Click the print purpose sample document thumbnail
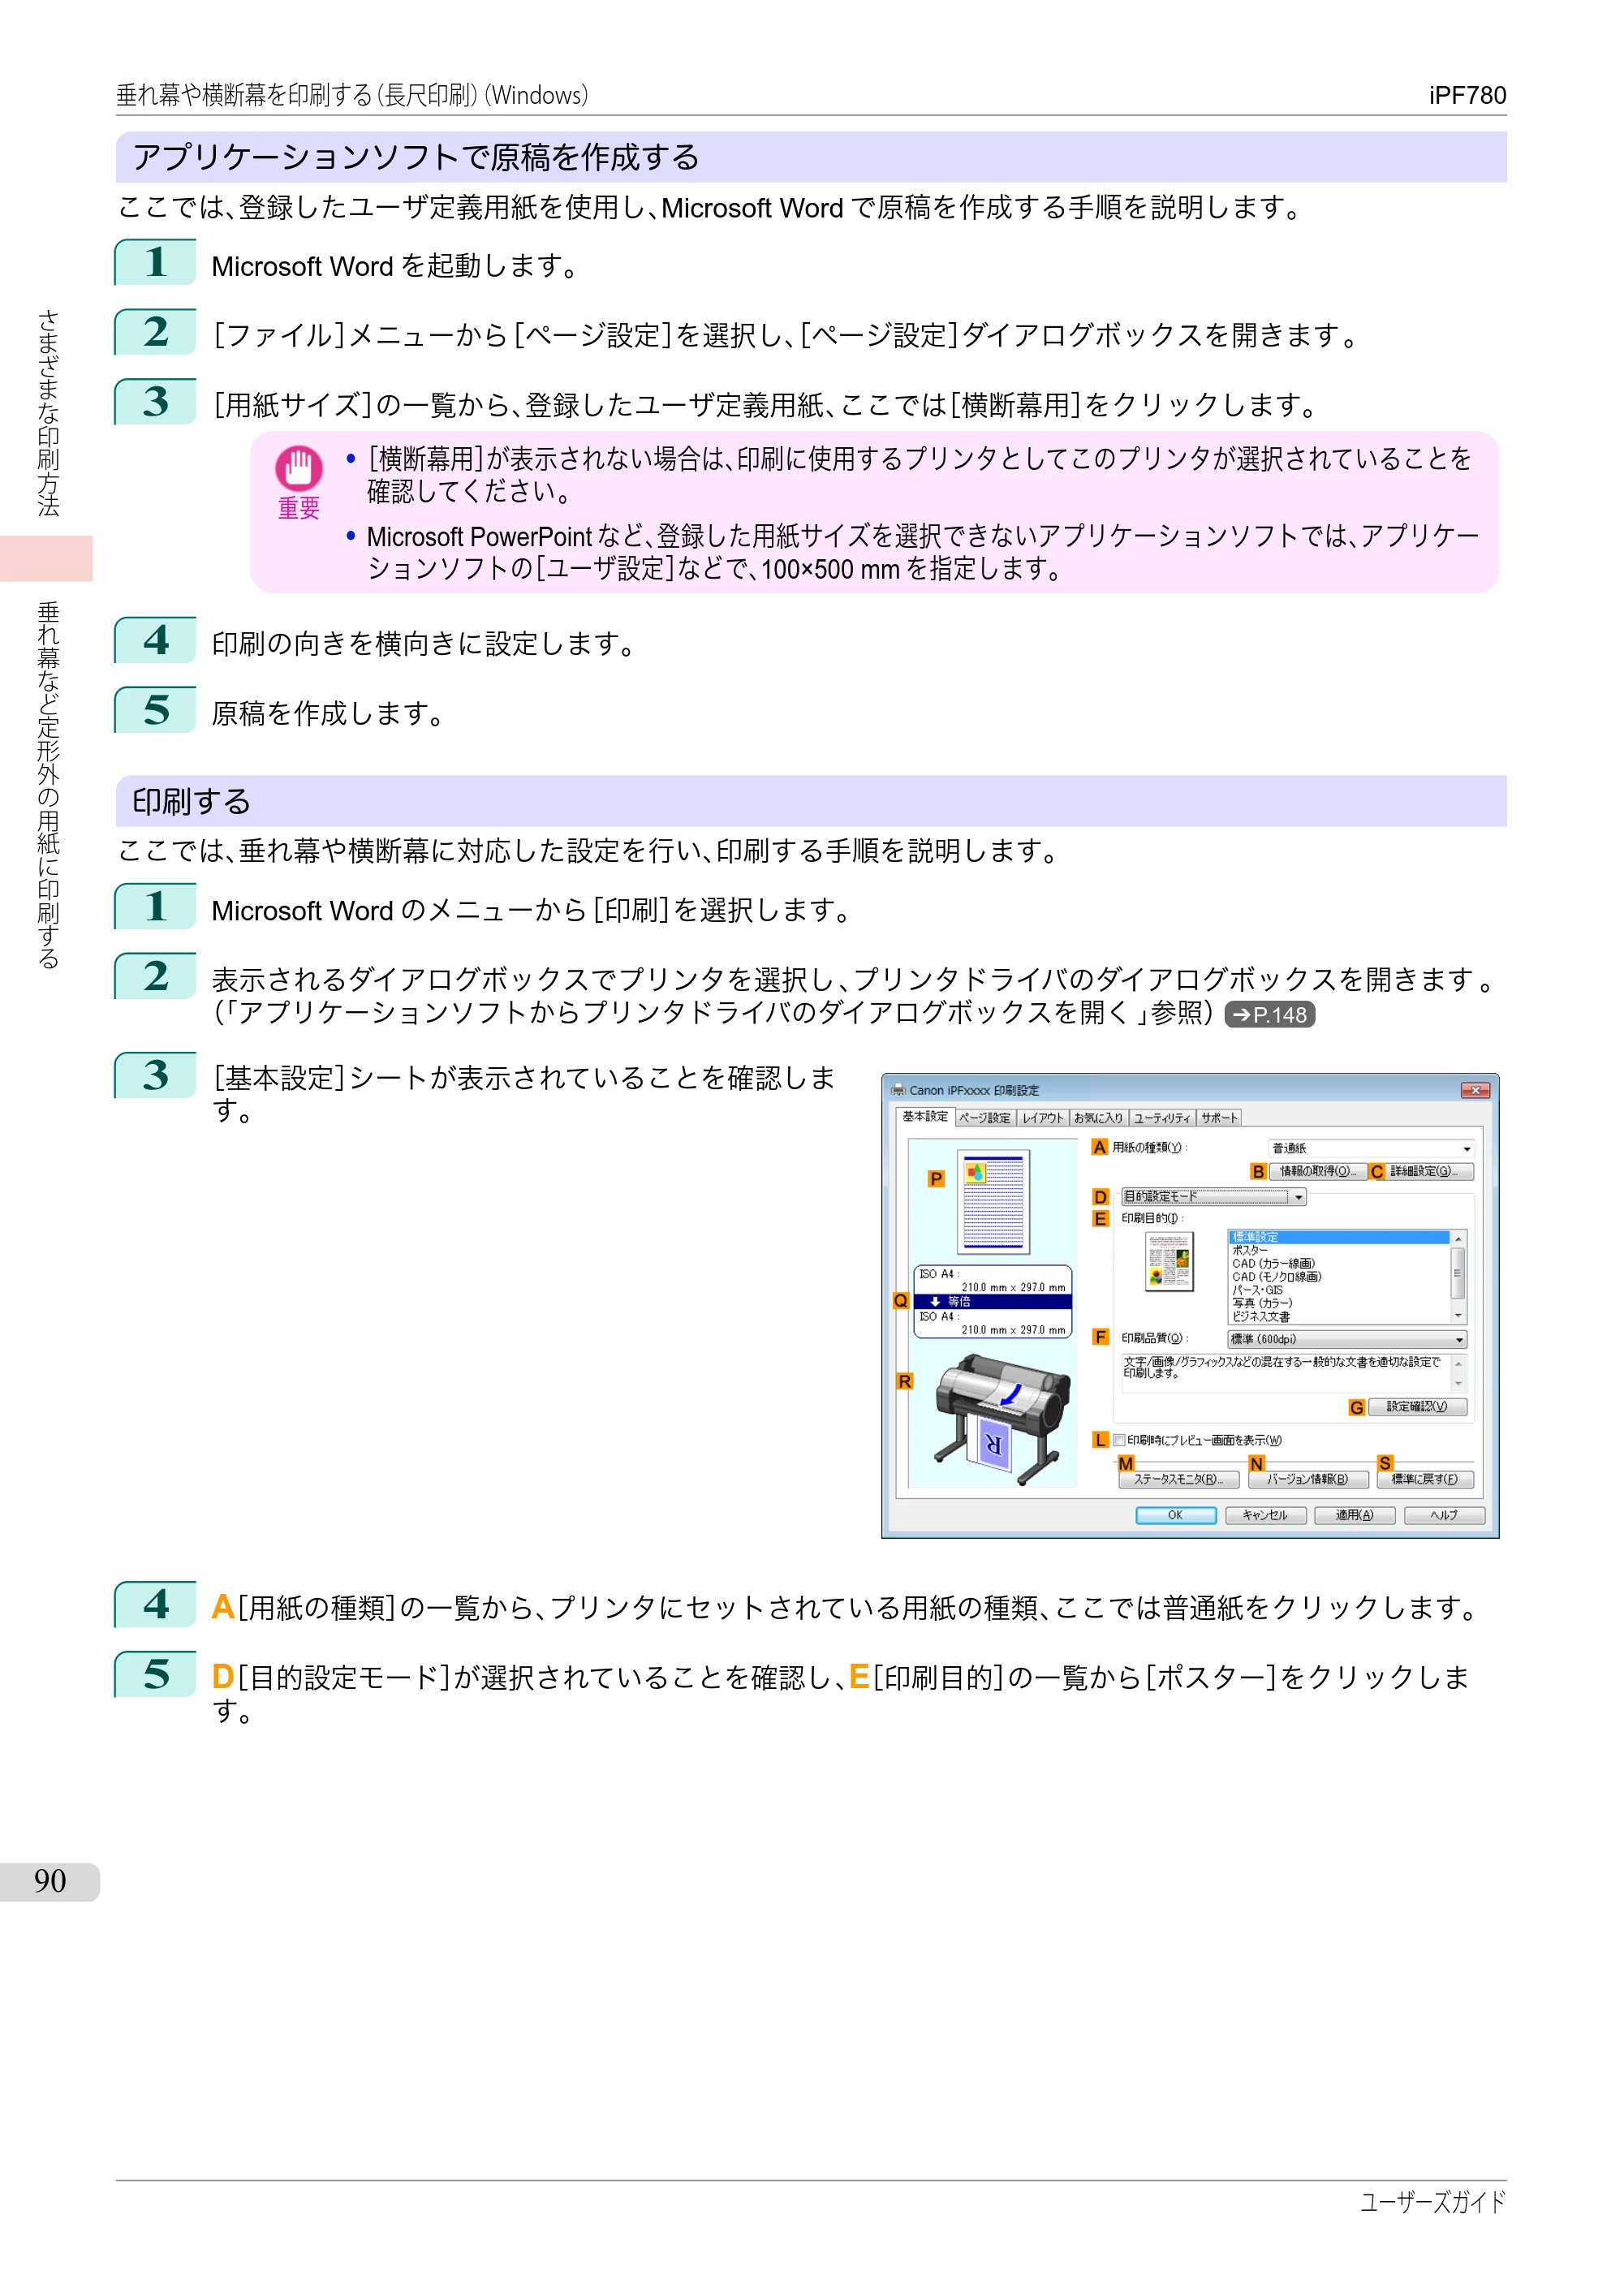This screenshot has width=1624, height=2296. [1169, 1261]
